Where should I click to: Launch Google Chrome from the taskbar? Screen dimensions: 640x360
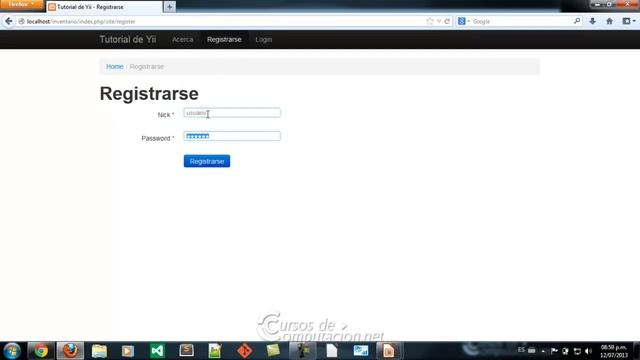pos(41,351)
